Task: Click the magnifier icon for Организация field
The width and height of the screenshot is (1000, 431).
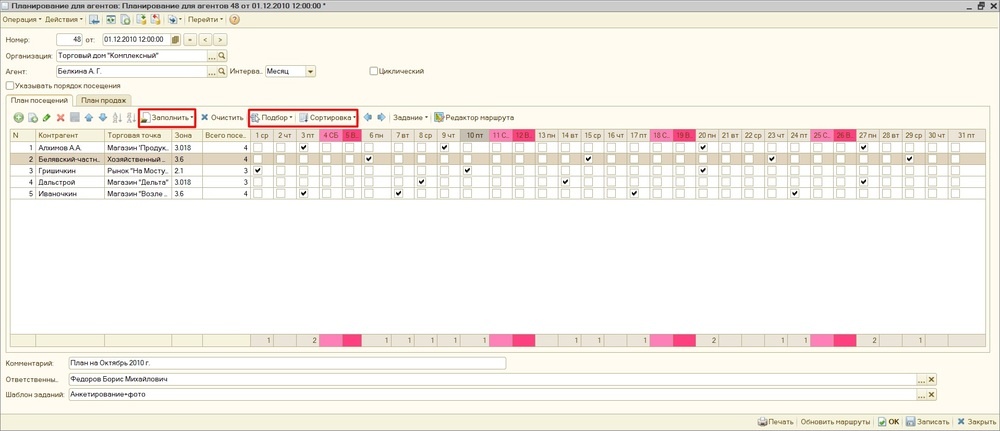Action: click(x=223, y=55)
